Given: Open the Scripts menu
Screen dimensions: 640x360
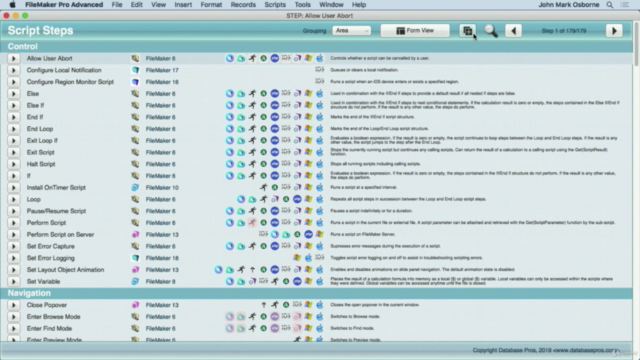Looking at the screenshot, I should click(275, 5).
